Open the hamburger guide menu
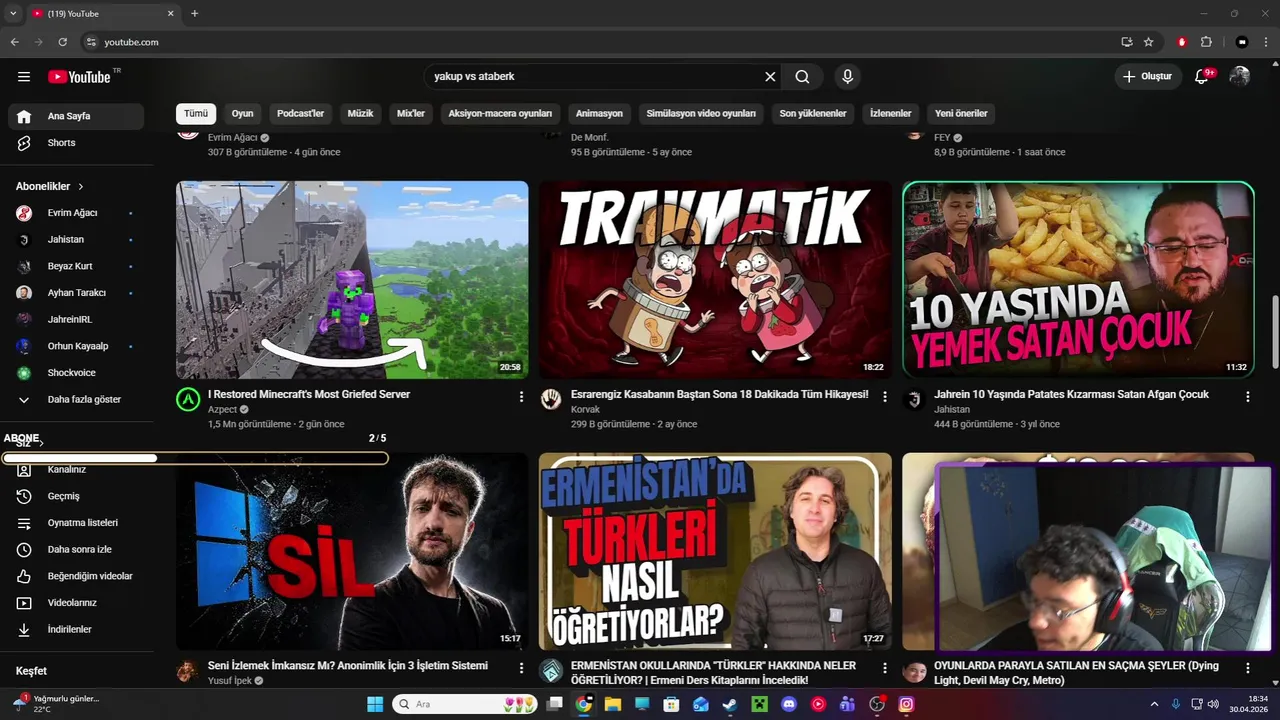This screenshot has width=1280, height=720. click(24, 77)
